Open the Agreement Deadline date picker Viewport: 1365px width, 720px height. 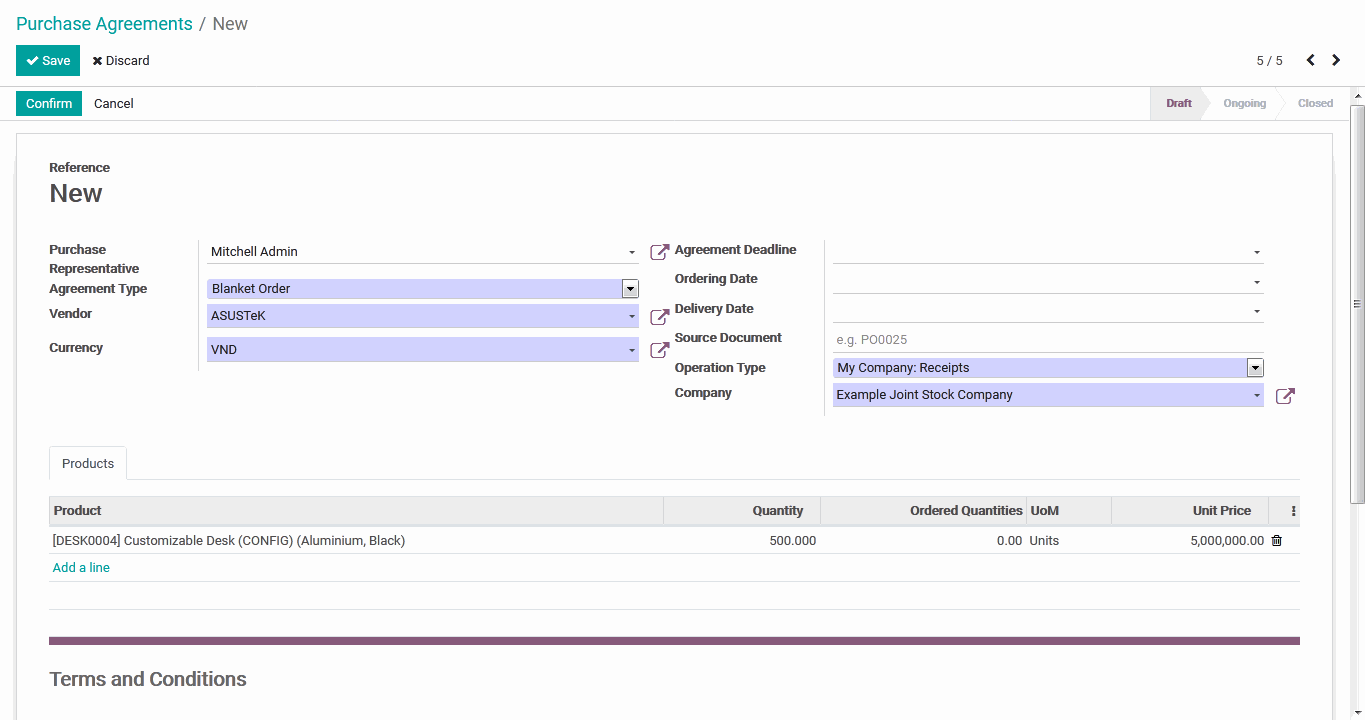(x=1047, y=252)
